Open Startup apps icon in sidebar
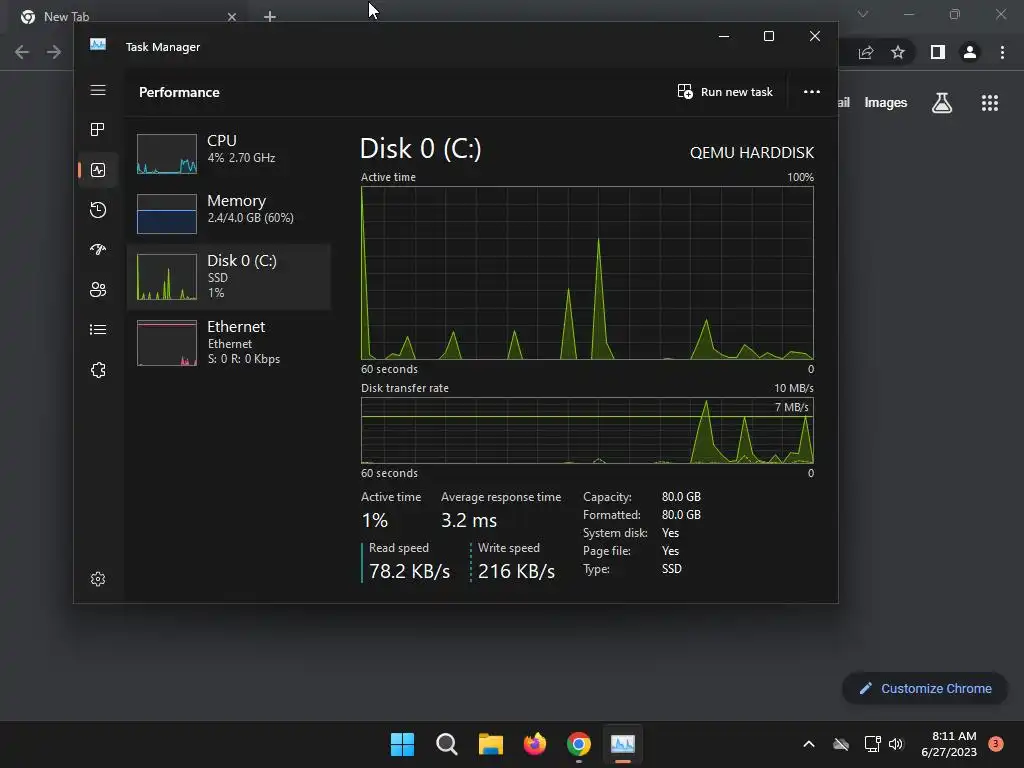 click(98, 249)
